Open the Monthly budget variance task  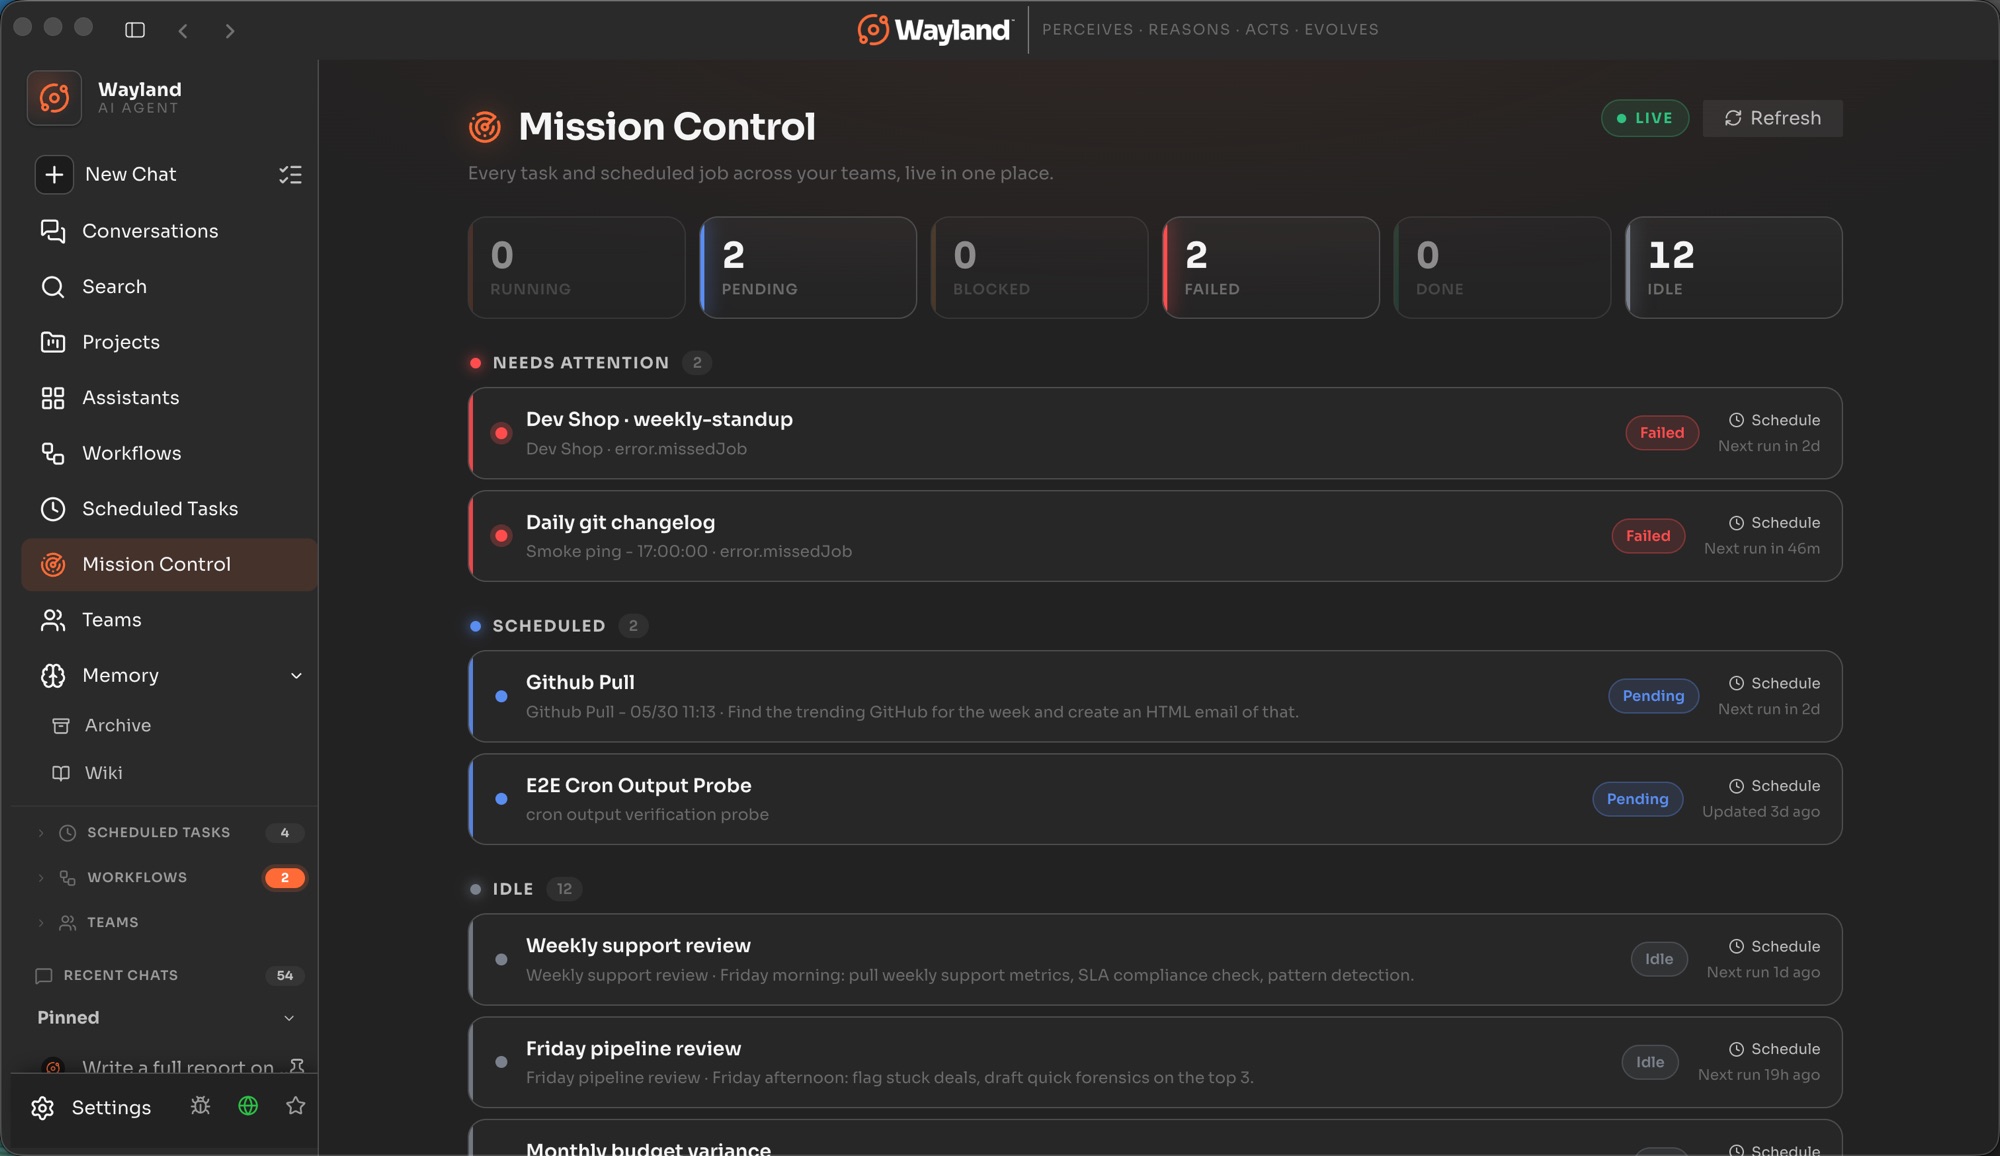pyautogui.click(x=1155, y=1138)
